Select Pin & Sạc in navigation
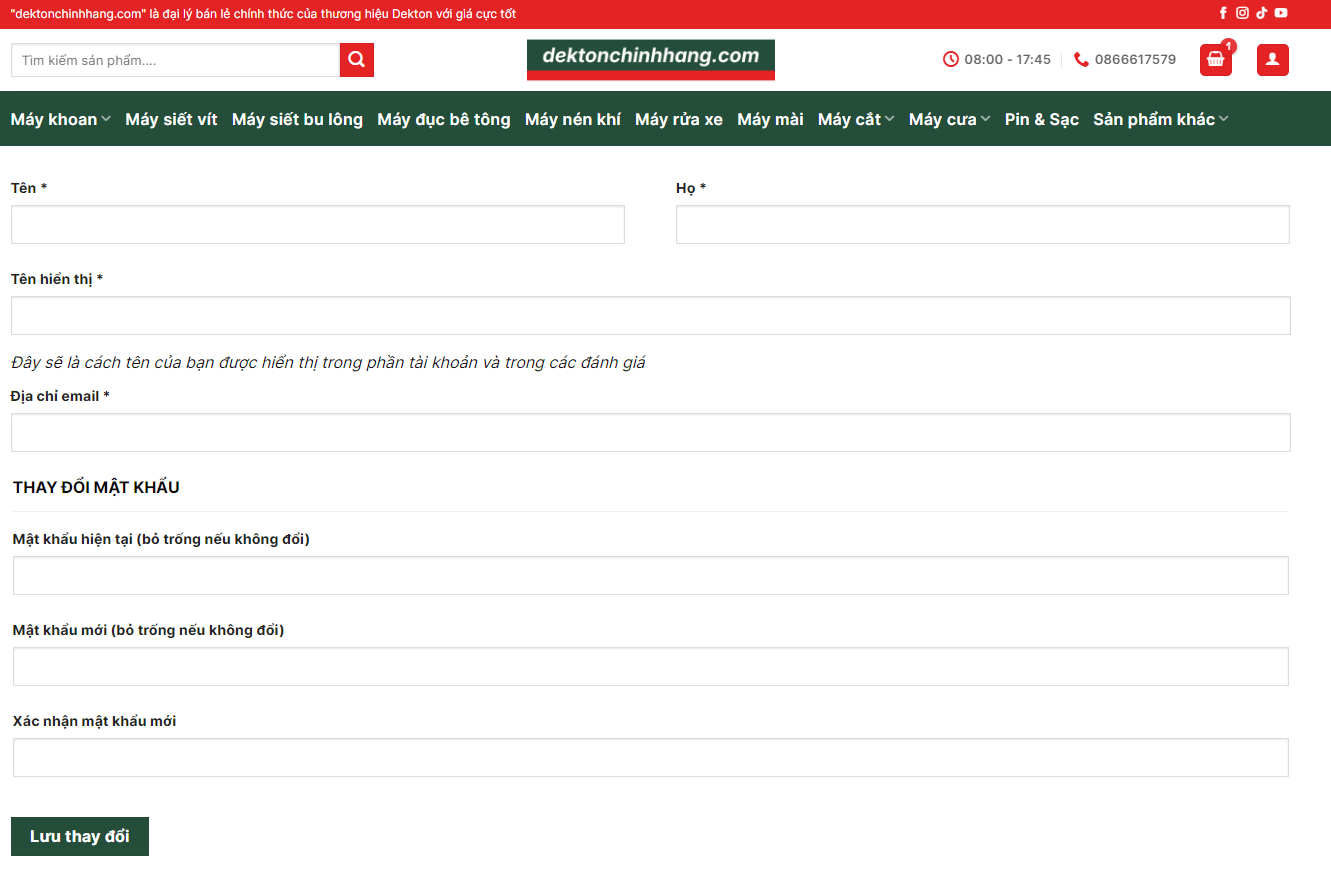This screenshot has height=881, width=1331. click(x=1041, y=120)
